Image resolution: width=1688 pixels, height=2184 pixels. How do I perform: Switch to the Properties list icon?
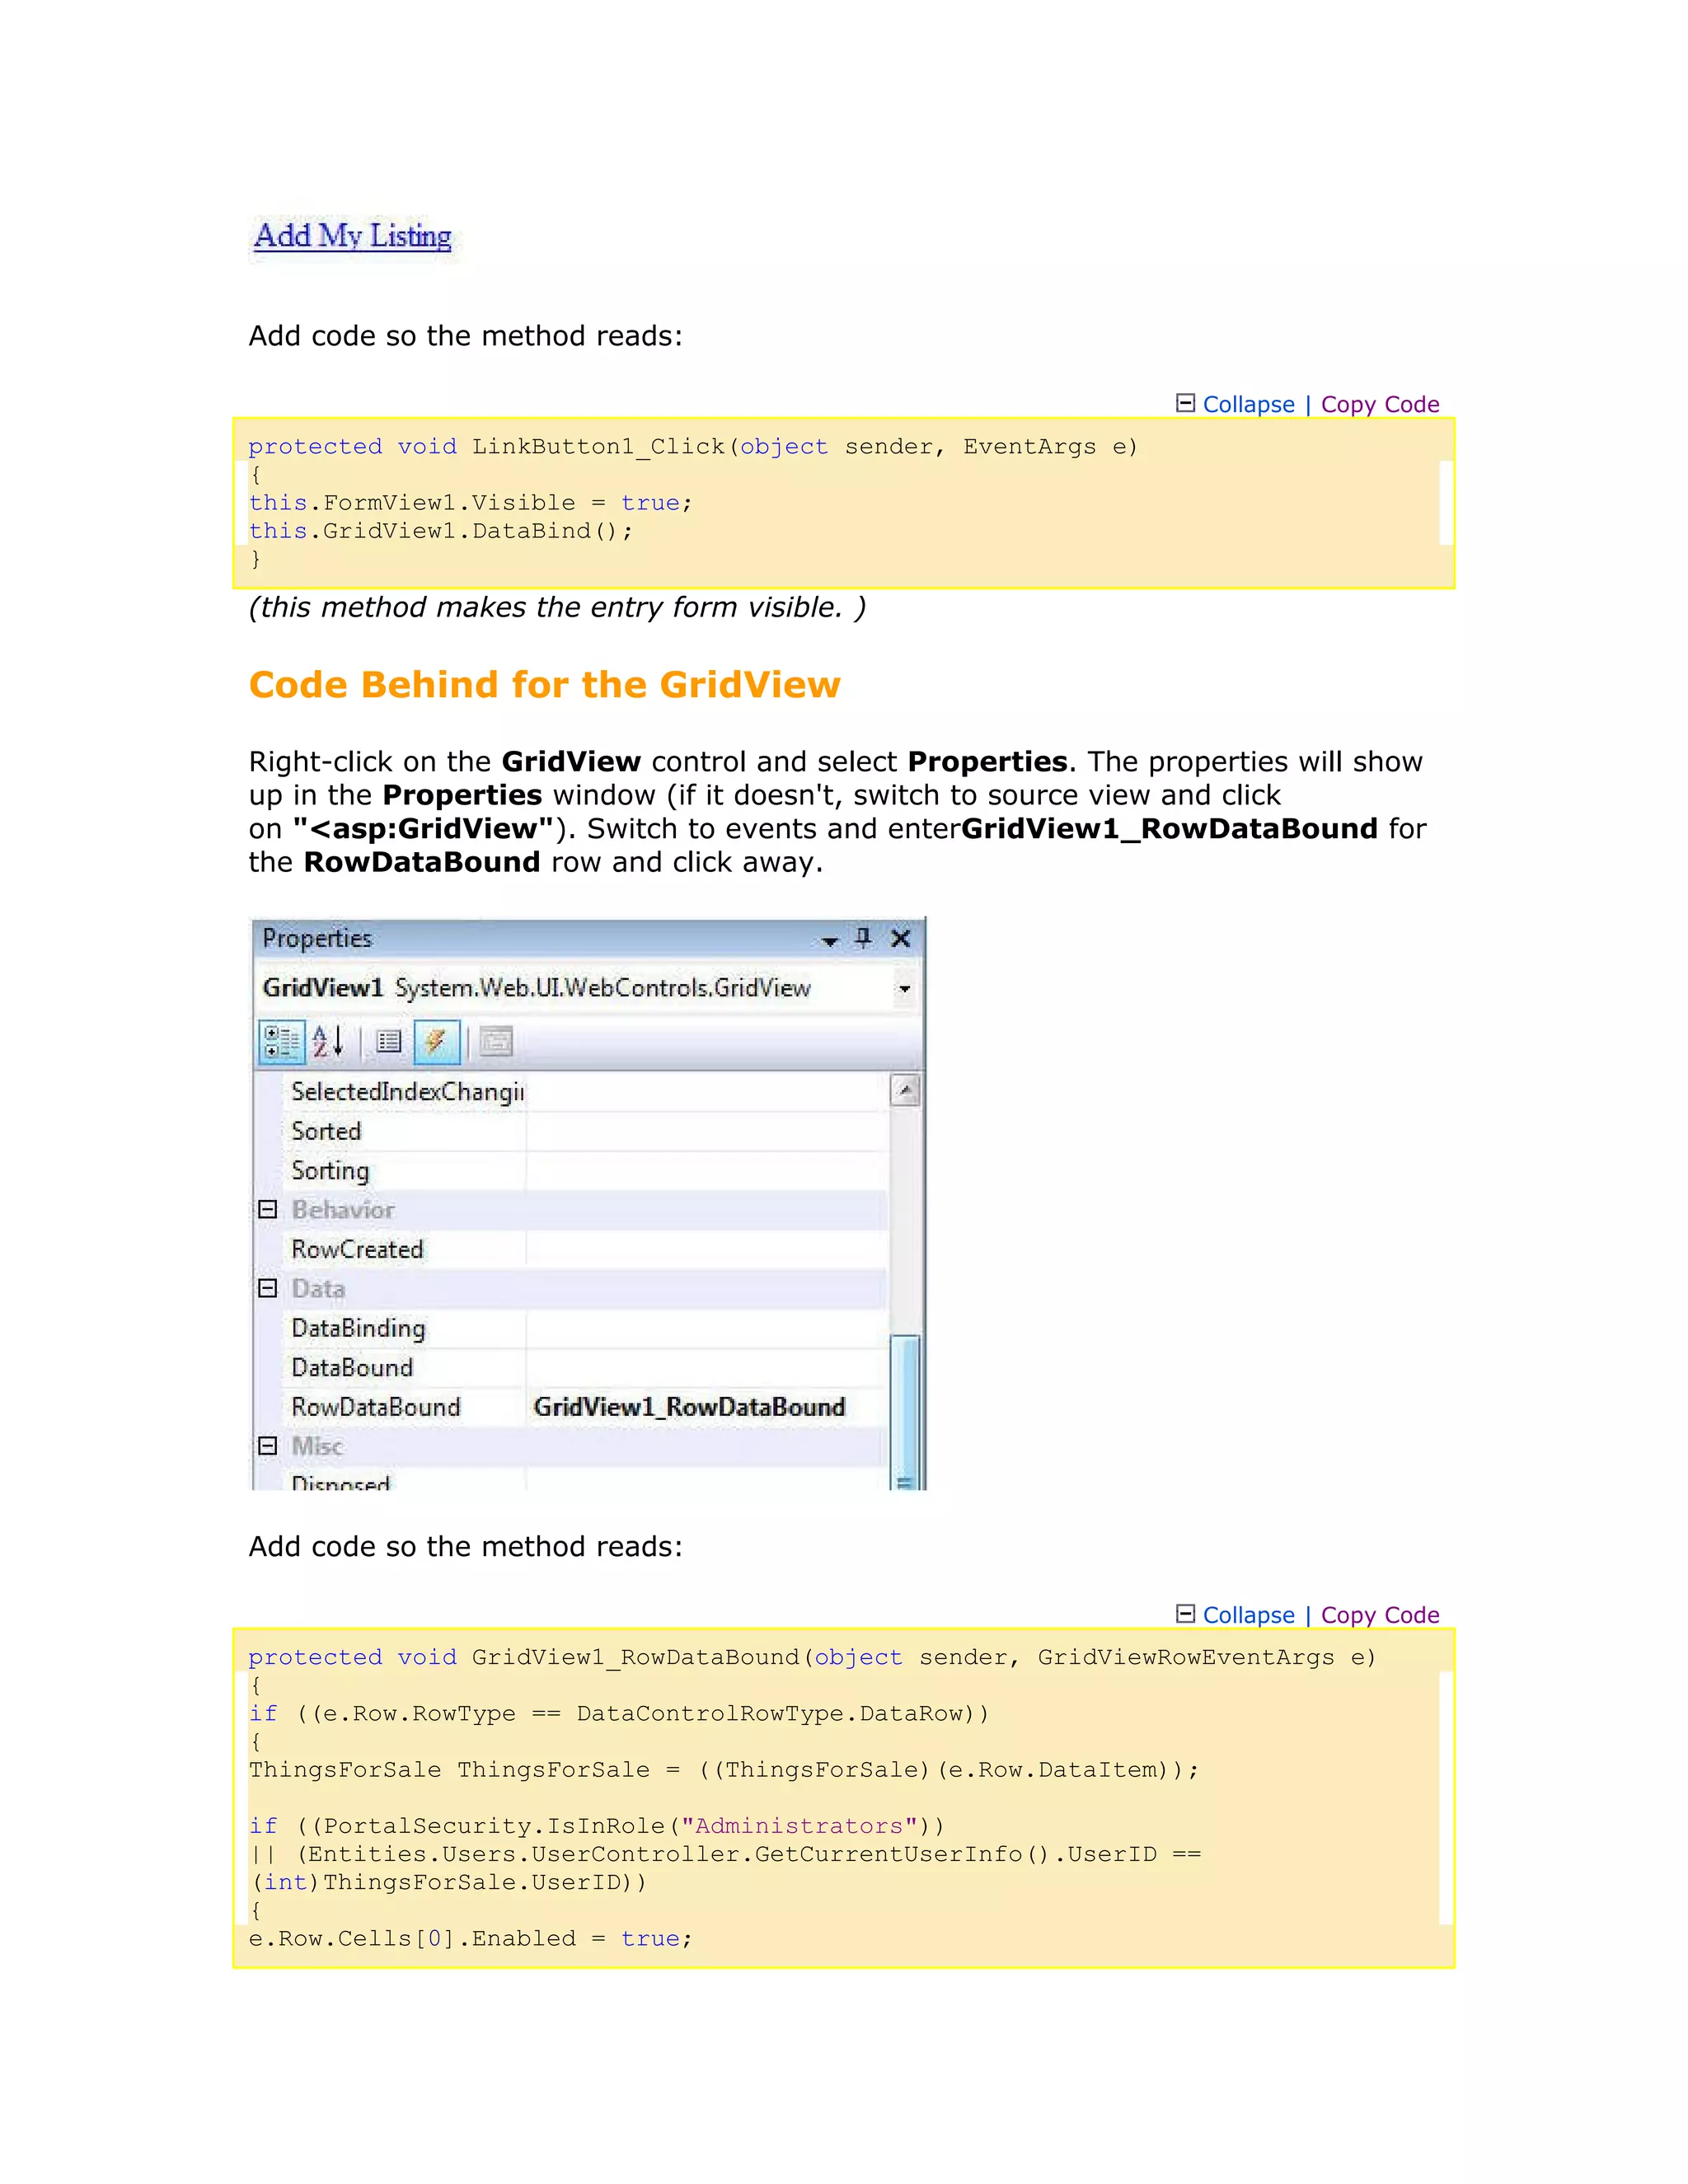click(x=388, y=1042)
